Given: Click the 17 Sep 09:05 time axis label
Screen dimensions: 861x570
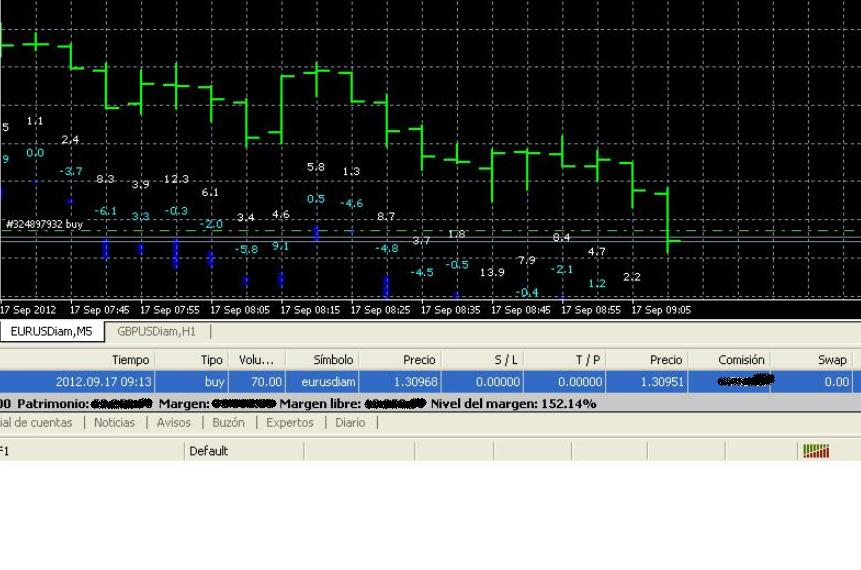Looking at the screenshot, I should pyautogui.click(x=661, y=310).
